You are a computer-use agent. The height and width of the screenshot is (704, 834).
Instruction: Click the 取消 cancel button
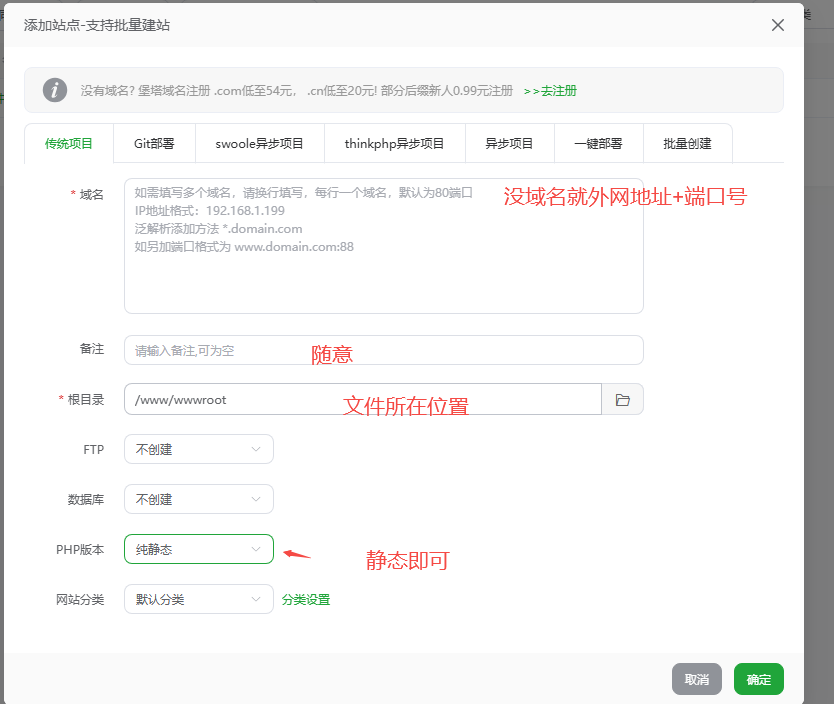697,679
